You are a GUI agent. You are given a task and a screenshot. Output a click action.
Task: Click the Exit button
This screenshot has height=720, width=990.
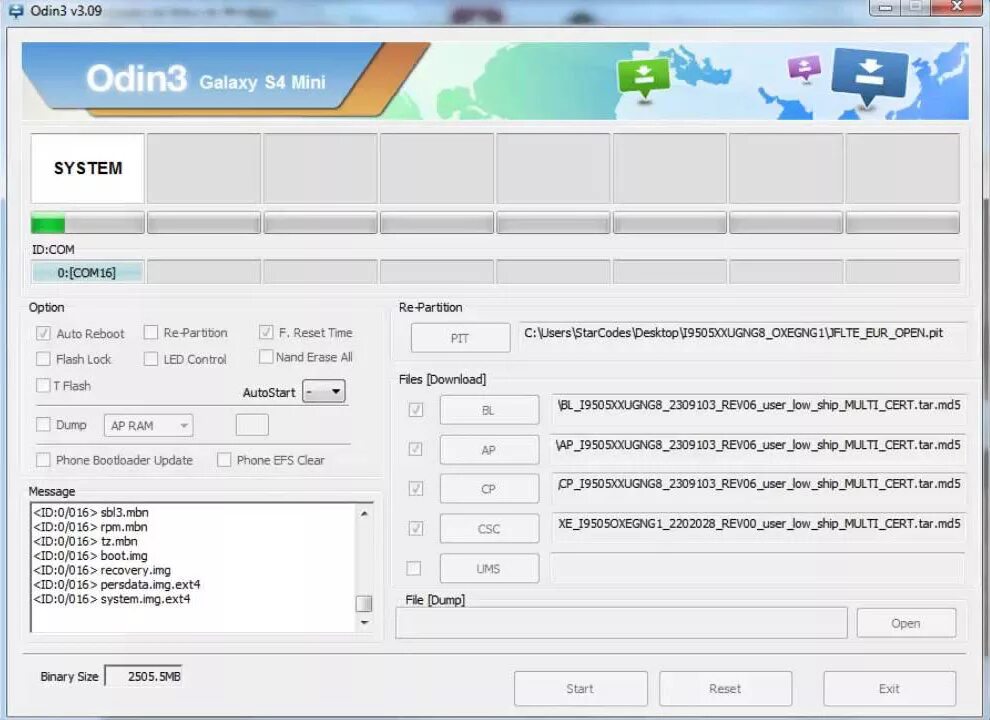tap(890, 688)
